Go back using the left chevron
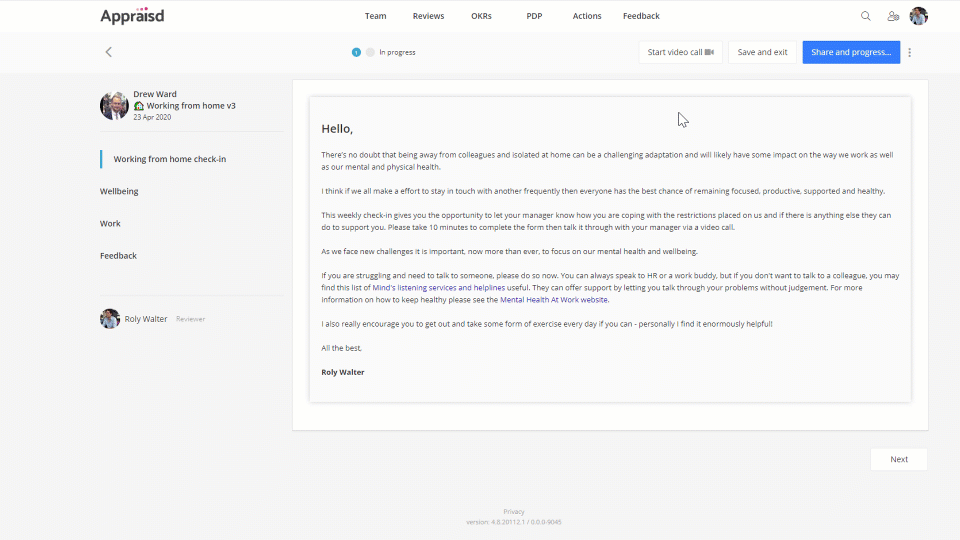The height and width of the screenshot is (540, 960). [x=108, y=52]
